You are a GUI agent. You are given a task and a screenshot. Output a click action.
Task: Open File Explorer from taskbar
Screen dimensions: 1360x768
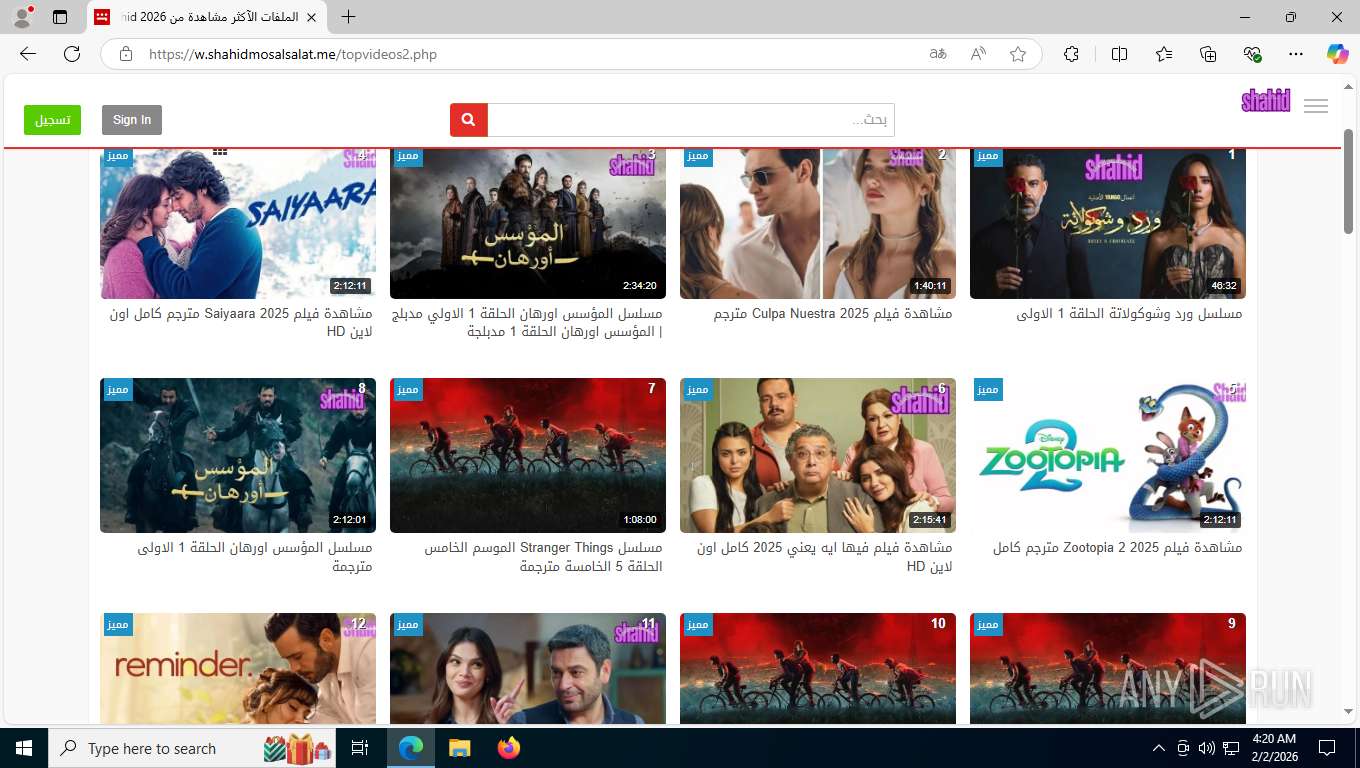(x=459, y=748)
